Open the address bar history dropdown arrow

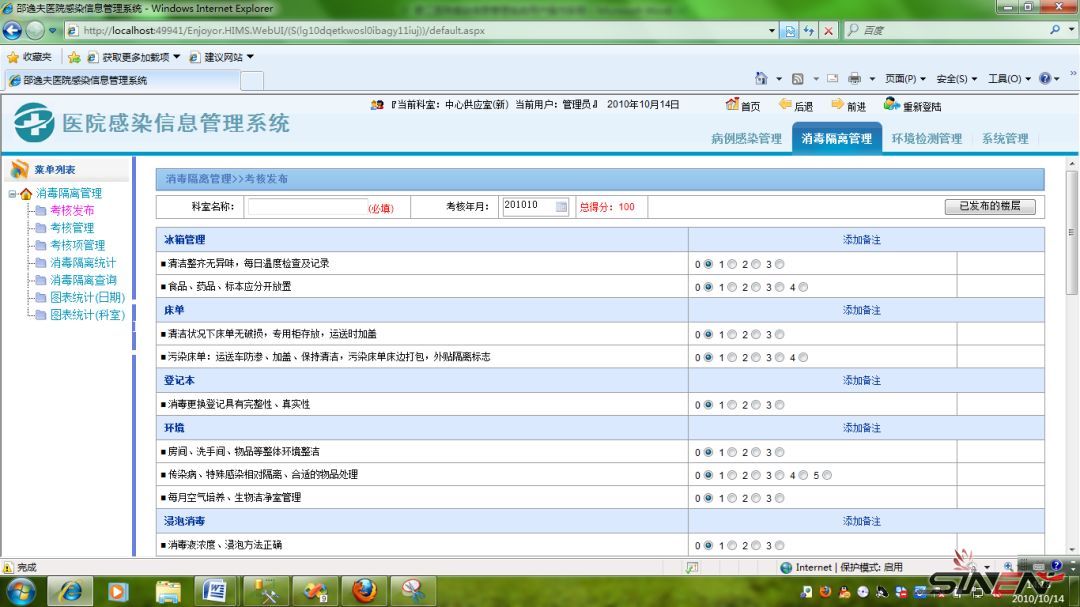click(x=771, y=30)
